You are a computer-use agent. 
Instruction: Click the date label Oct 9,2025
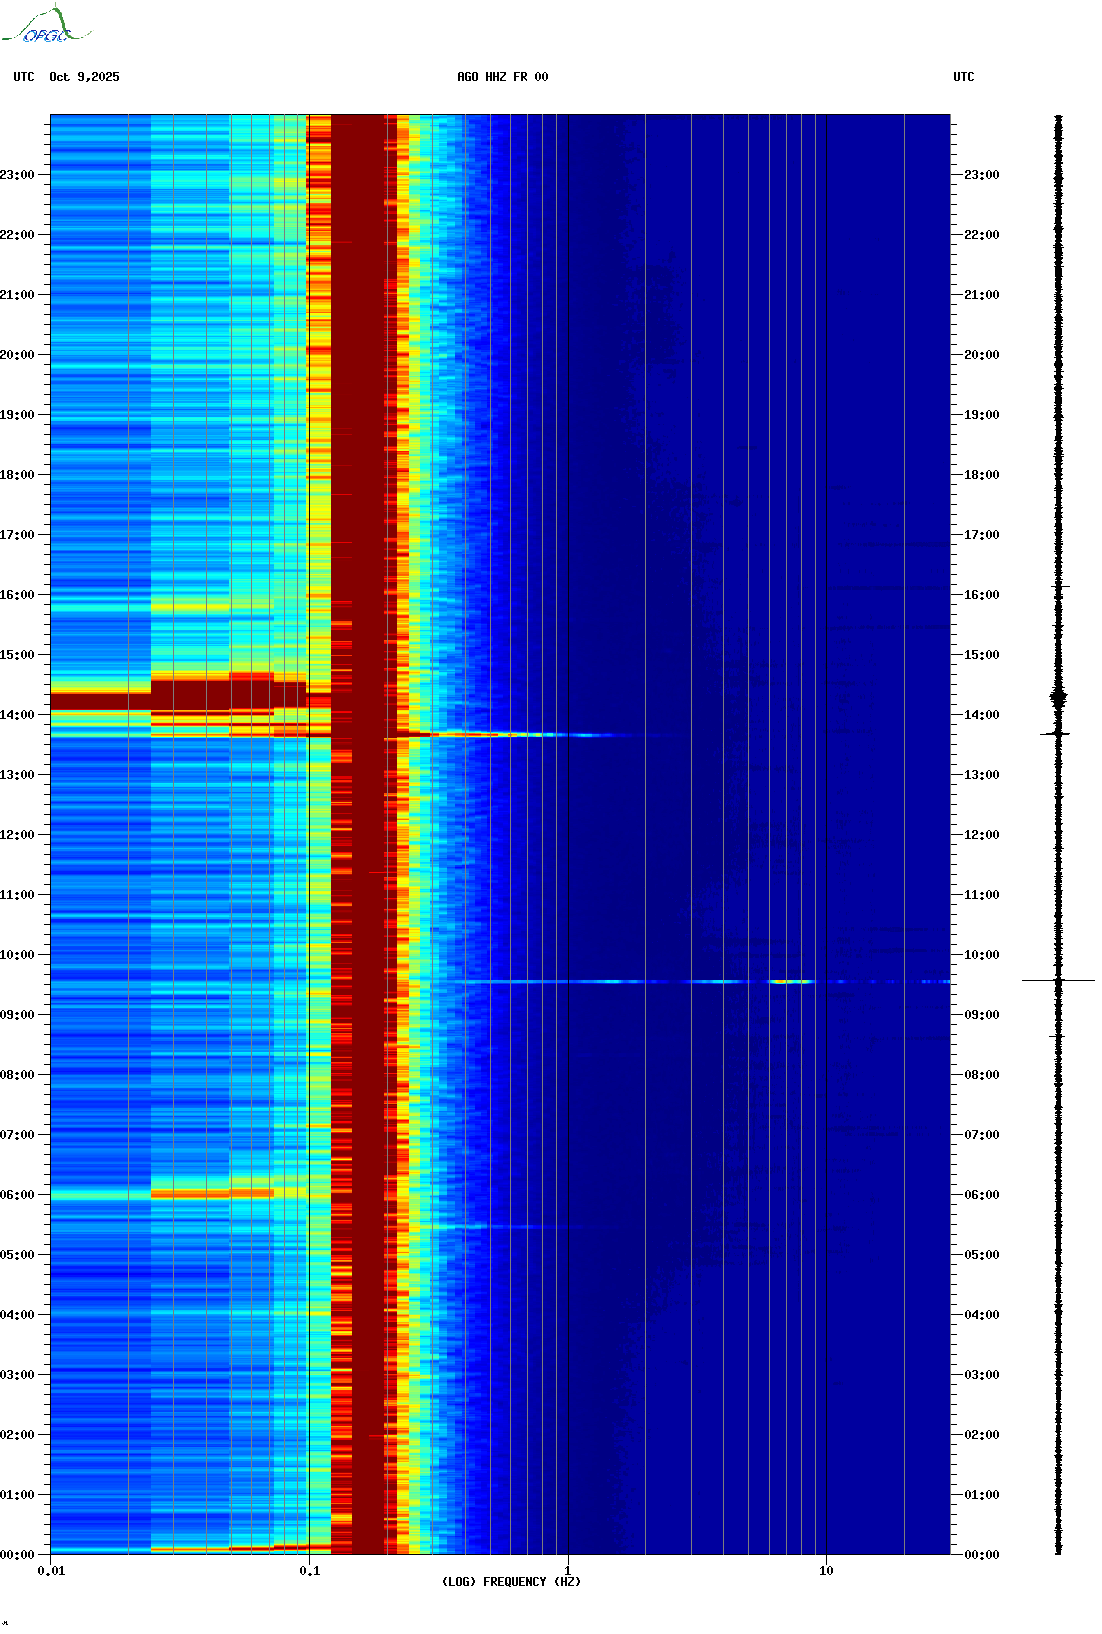(x=84, y=77)
